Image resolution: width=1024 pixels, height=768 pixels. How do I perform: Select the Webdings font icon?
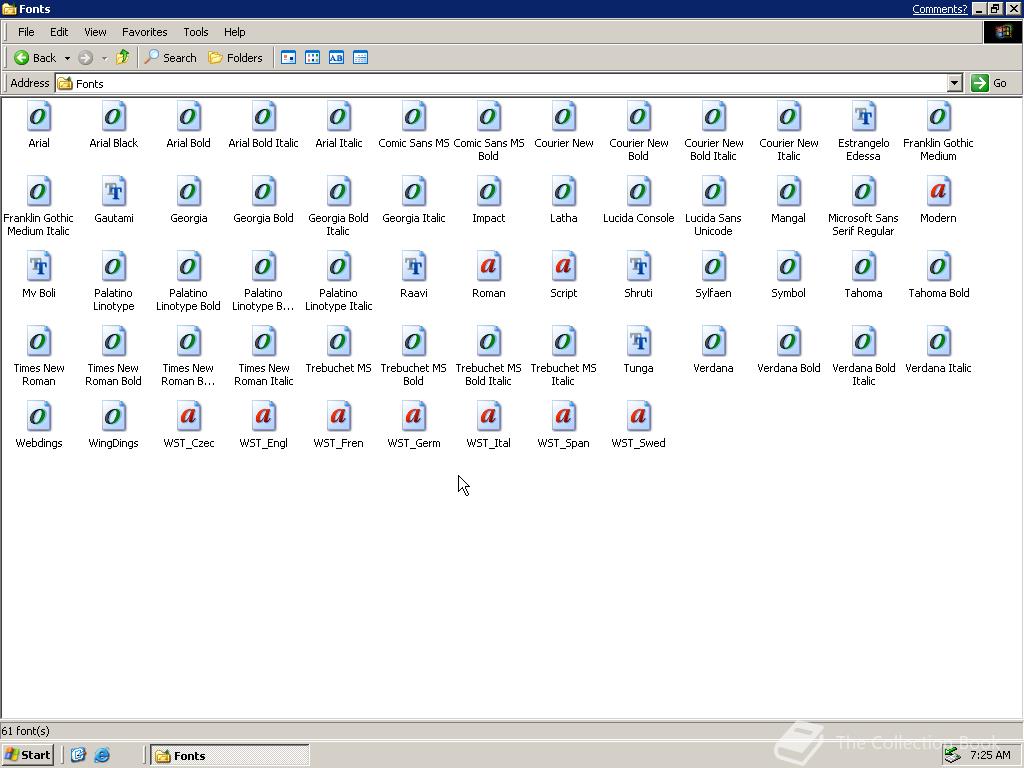tap(39, 418)
